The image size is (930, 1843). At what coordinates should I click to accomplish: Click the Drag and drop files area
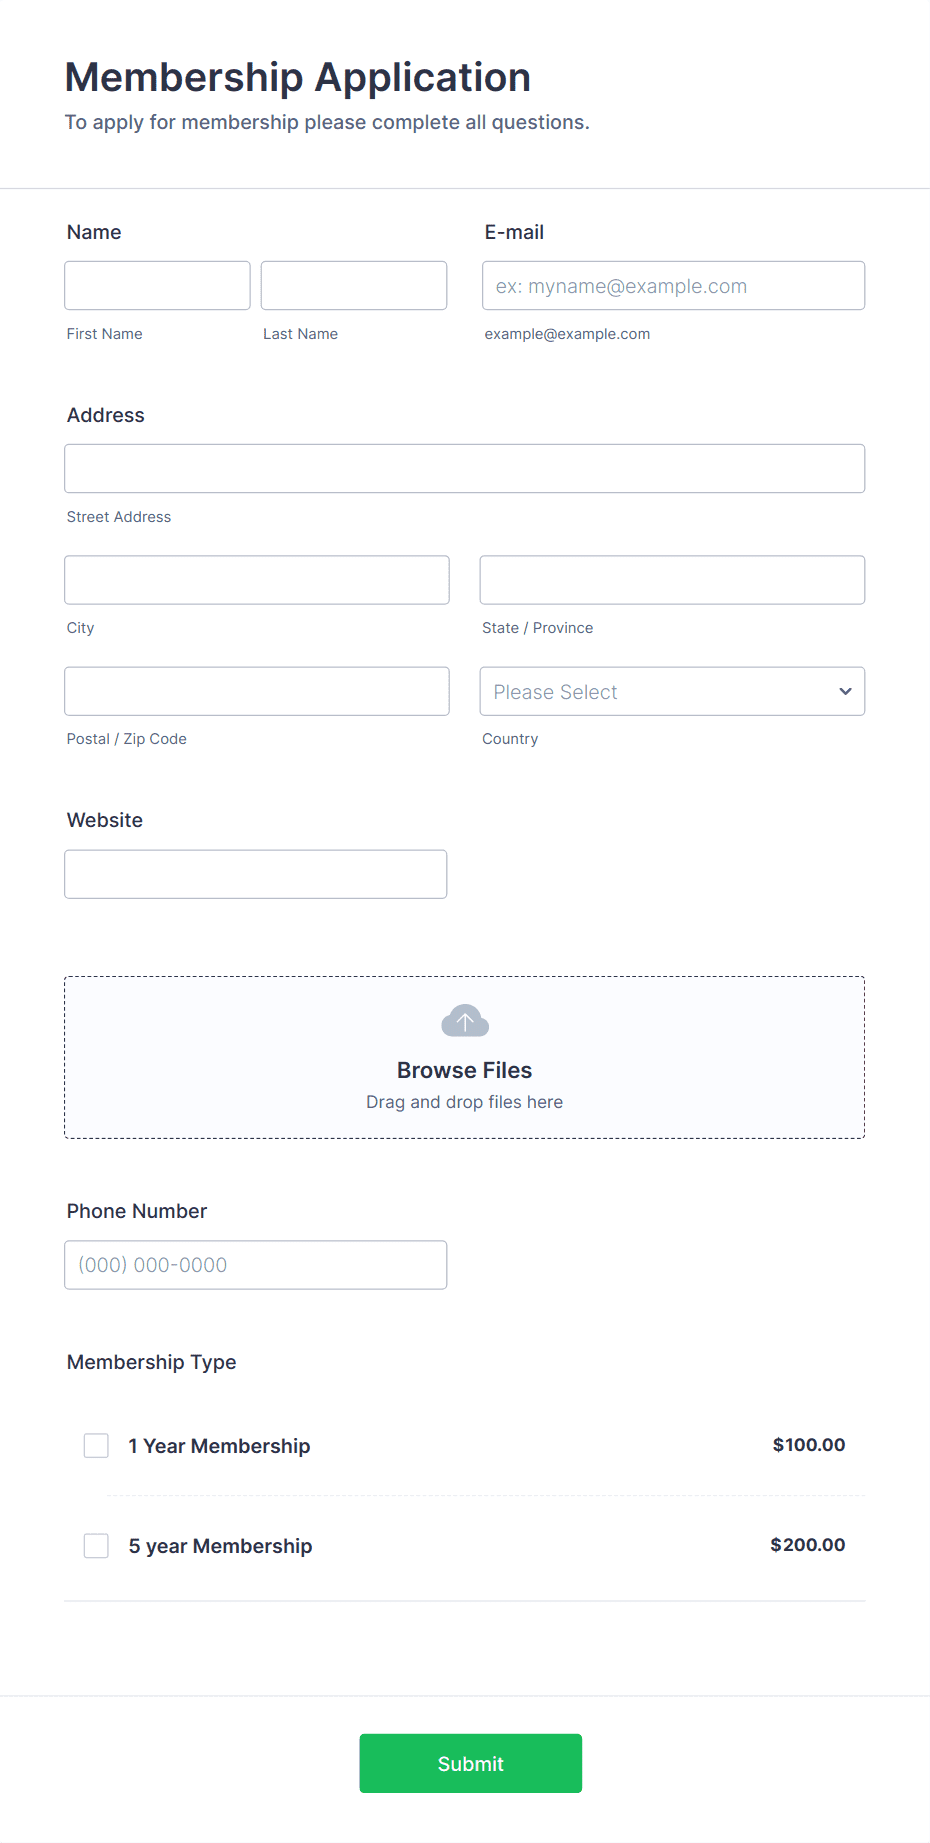465,1057
